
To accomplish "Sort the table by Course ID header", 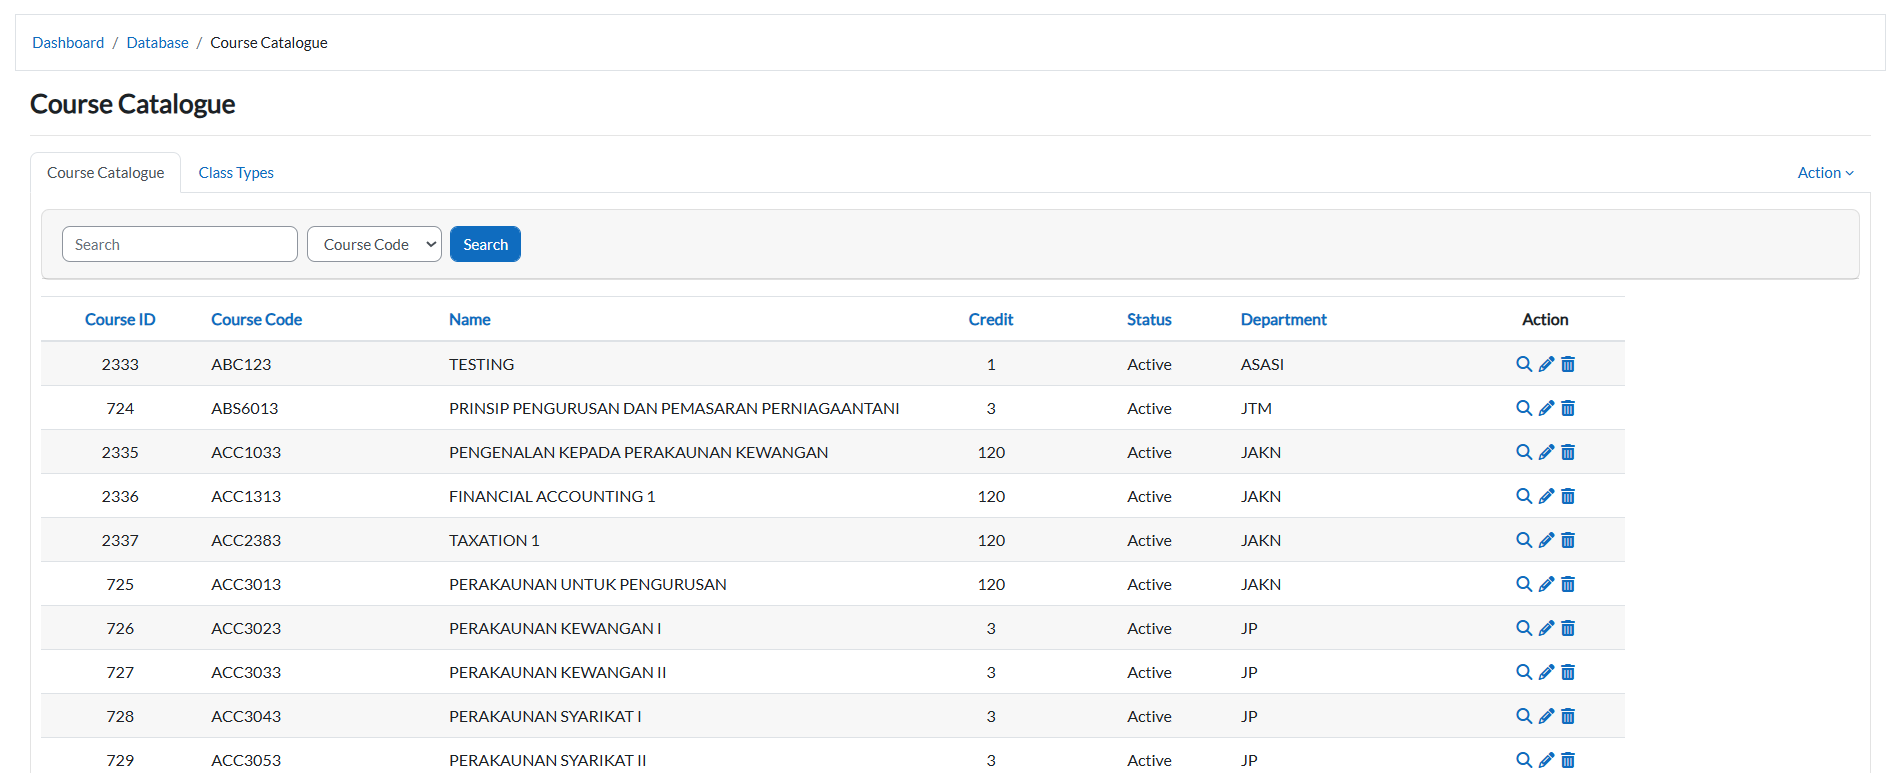I will (120, 320).
